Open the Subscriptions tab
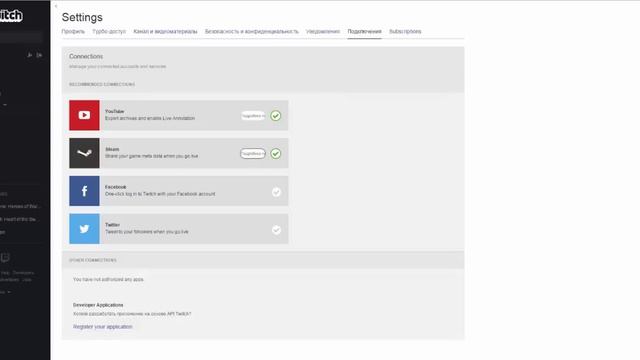Image resolution: width=640 pixels, height=360 pixels. (x=405, y=31)
